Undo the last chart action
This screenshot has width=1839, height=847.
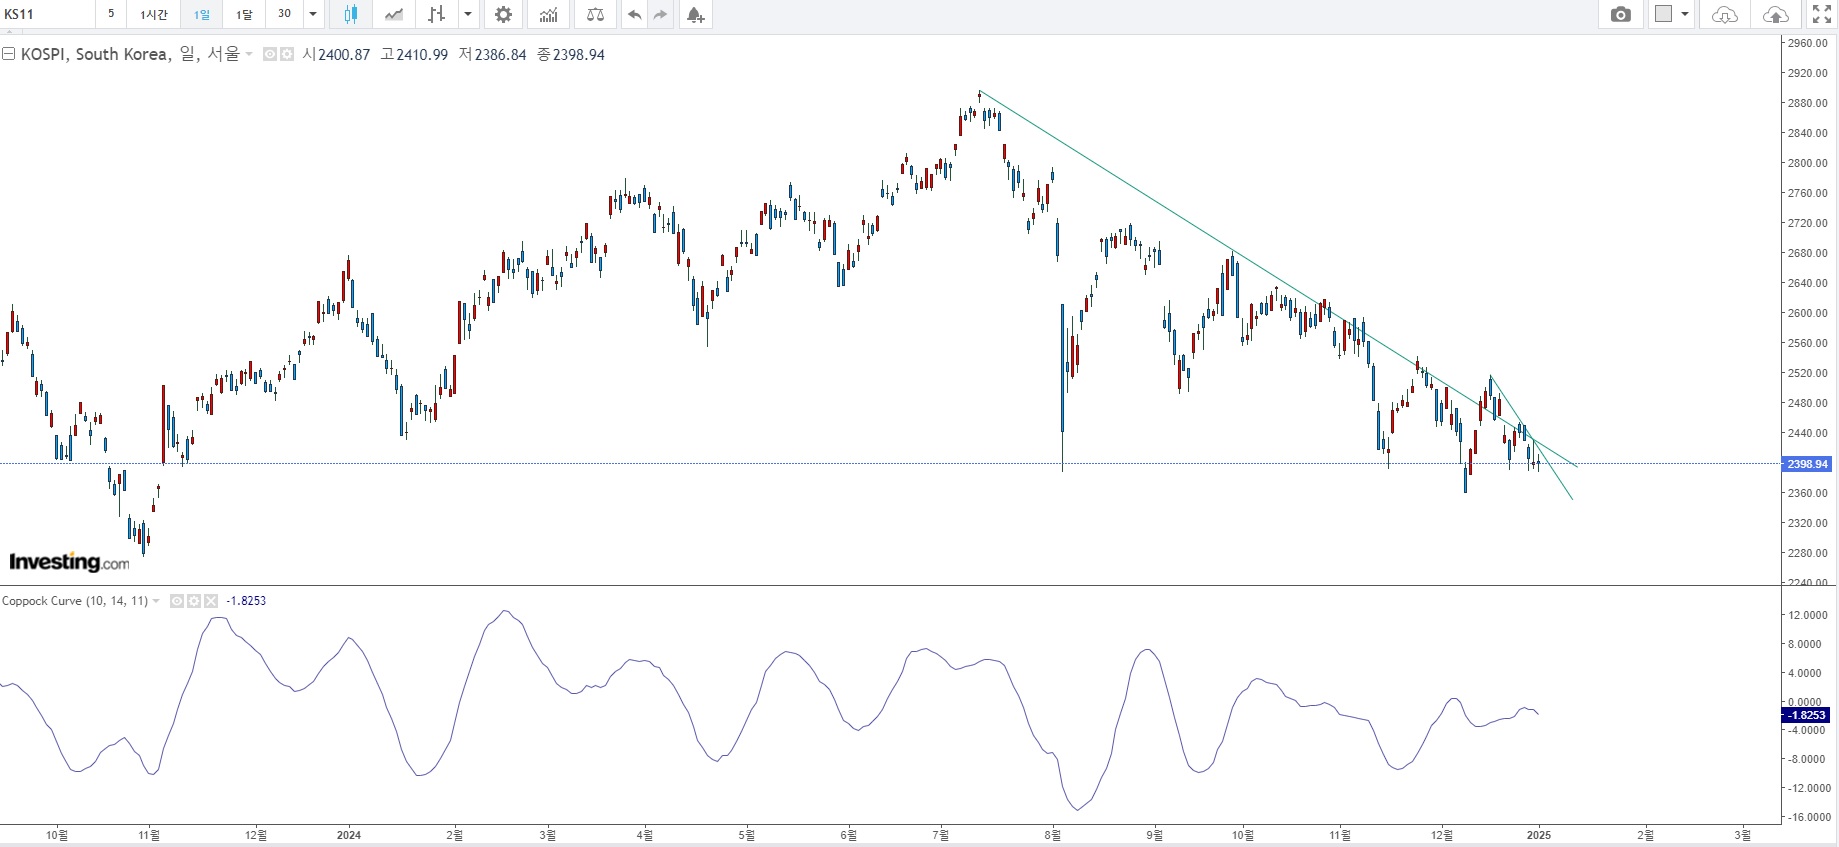tap(634, 14)
